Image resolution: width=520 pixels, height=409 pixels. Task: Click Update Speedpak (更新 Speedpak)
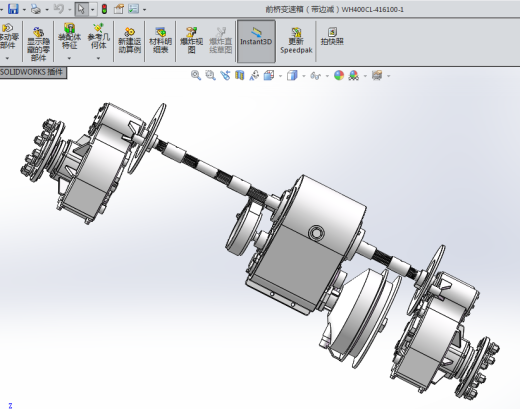(x=296, y=41)
